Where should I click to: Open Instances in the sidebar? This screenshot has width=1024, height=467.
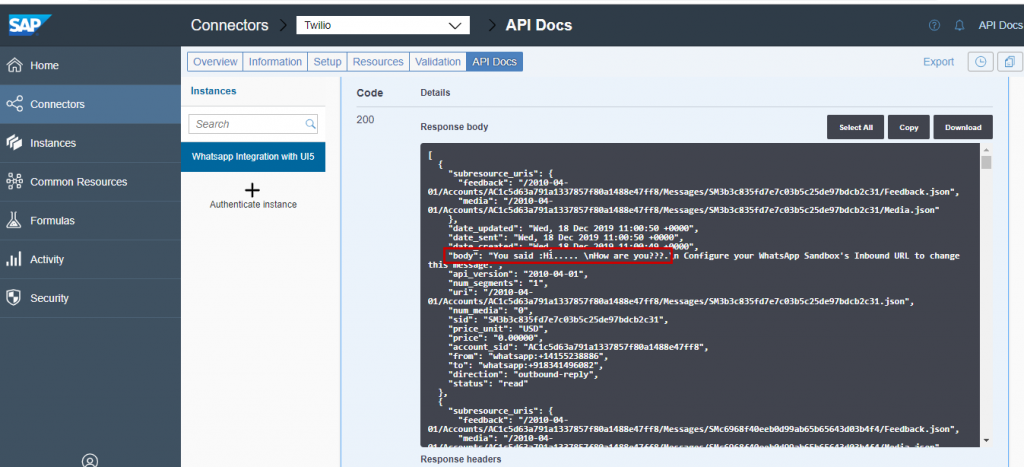click(x=90, y=143)
